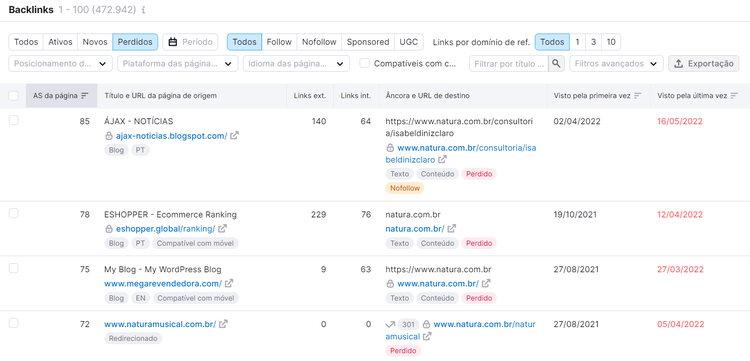This screenshot has height=361, width=750.
Task: Click the calendar icon in Período button
Action: (x=173, y=42)
